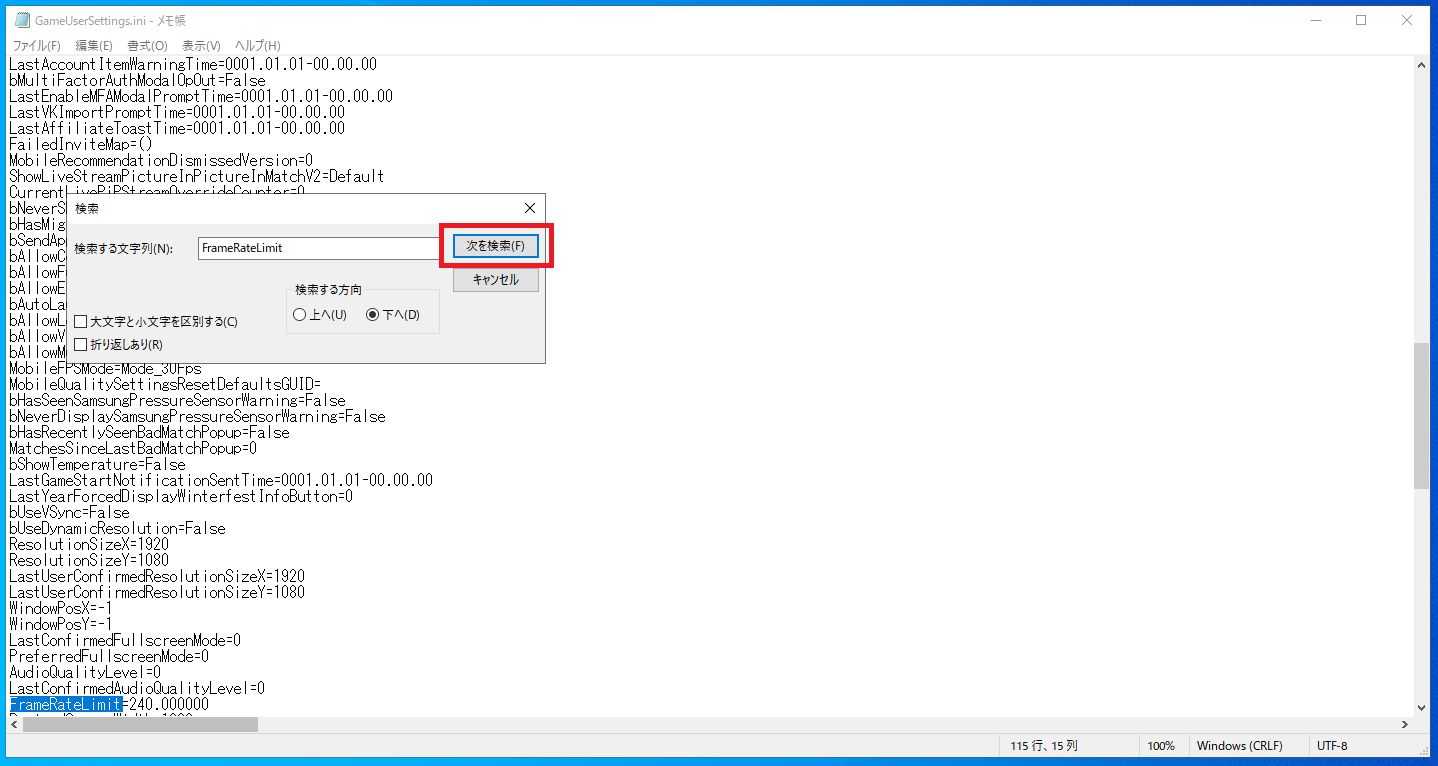1438x766 pixels.
Task: Click the vertical scrollbar up arrow
Action: pyautogui.click(x=1421, y=65)
